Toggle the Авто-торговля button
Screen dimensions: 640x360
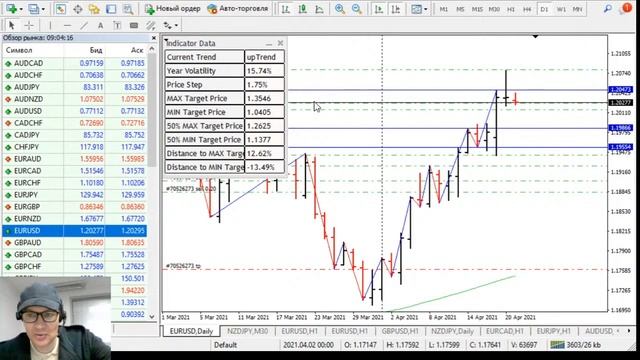238,9
